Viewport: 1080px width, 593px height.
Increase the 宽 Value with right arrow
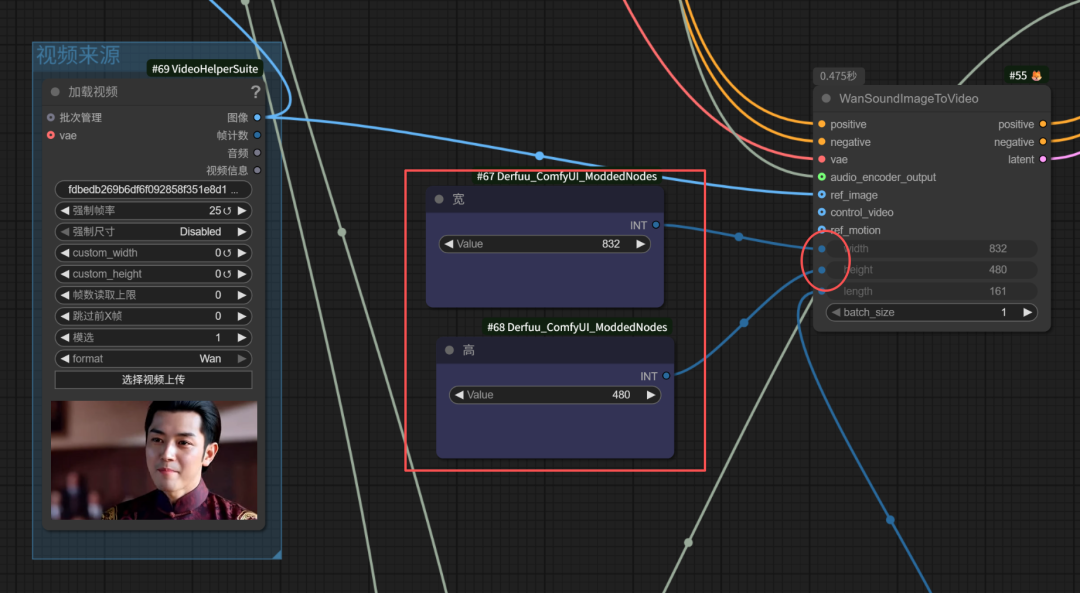640,244
